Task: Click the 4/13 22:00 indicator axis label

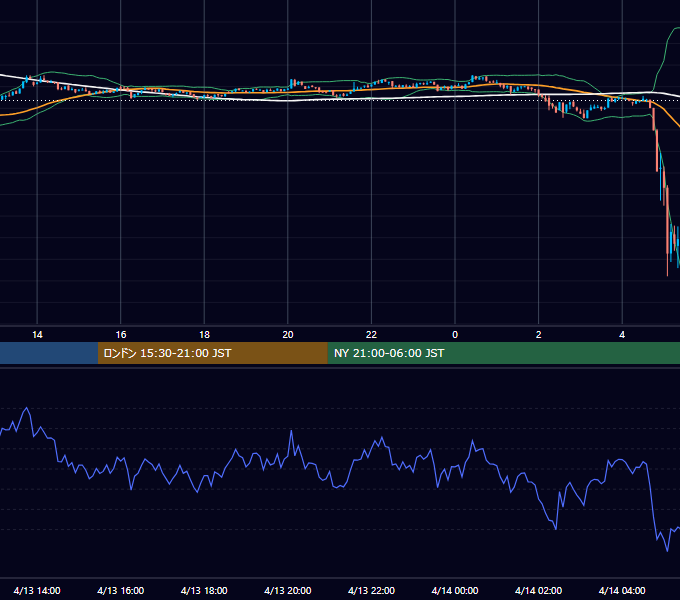Action: tap(371, 590)
